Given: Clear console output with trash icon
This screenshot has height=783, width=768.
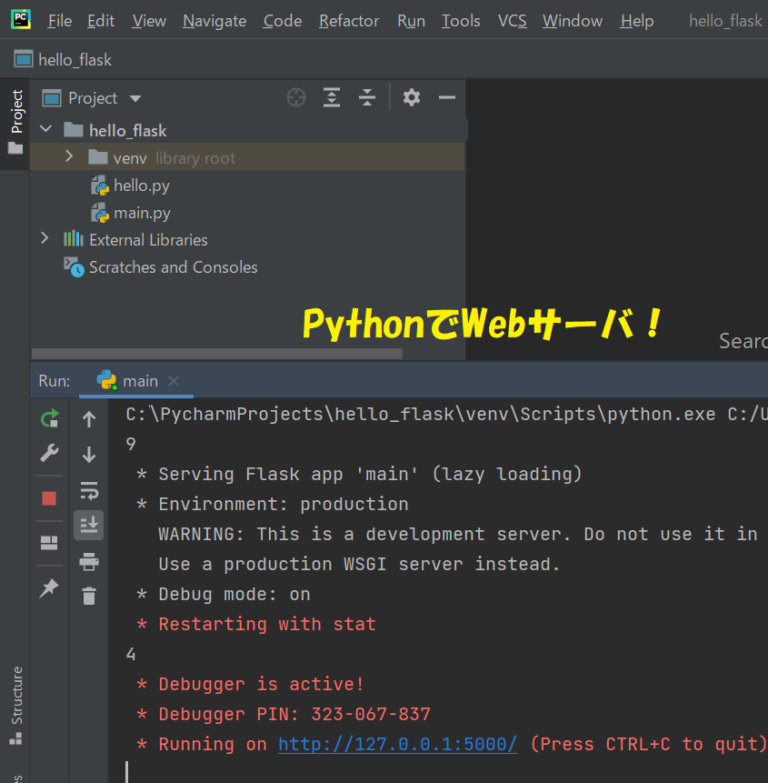Looking at the screenshot, I should [x=89, y=596].
